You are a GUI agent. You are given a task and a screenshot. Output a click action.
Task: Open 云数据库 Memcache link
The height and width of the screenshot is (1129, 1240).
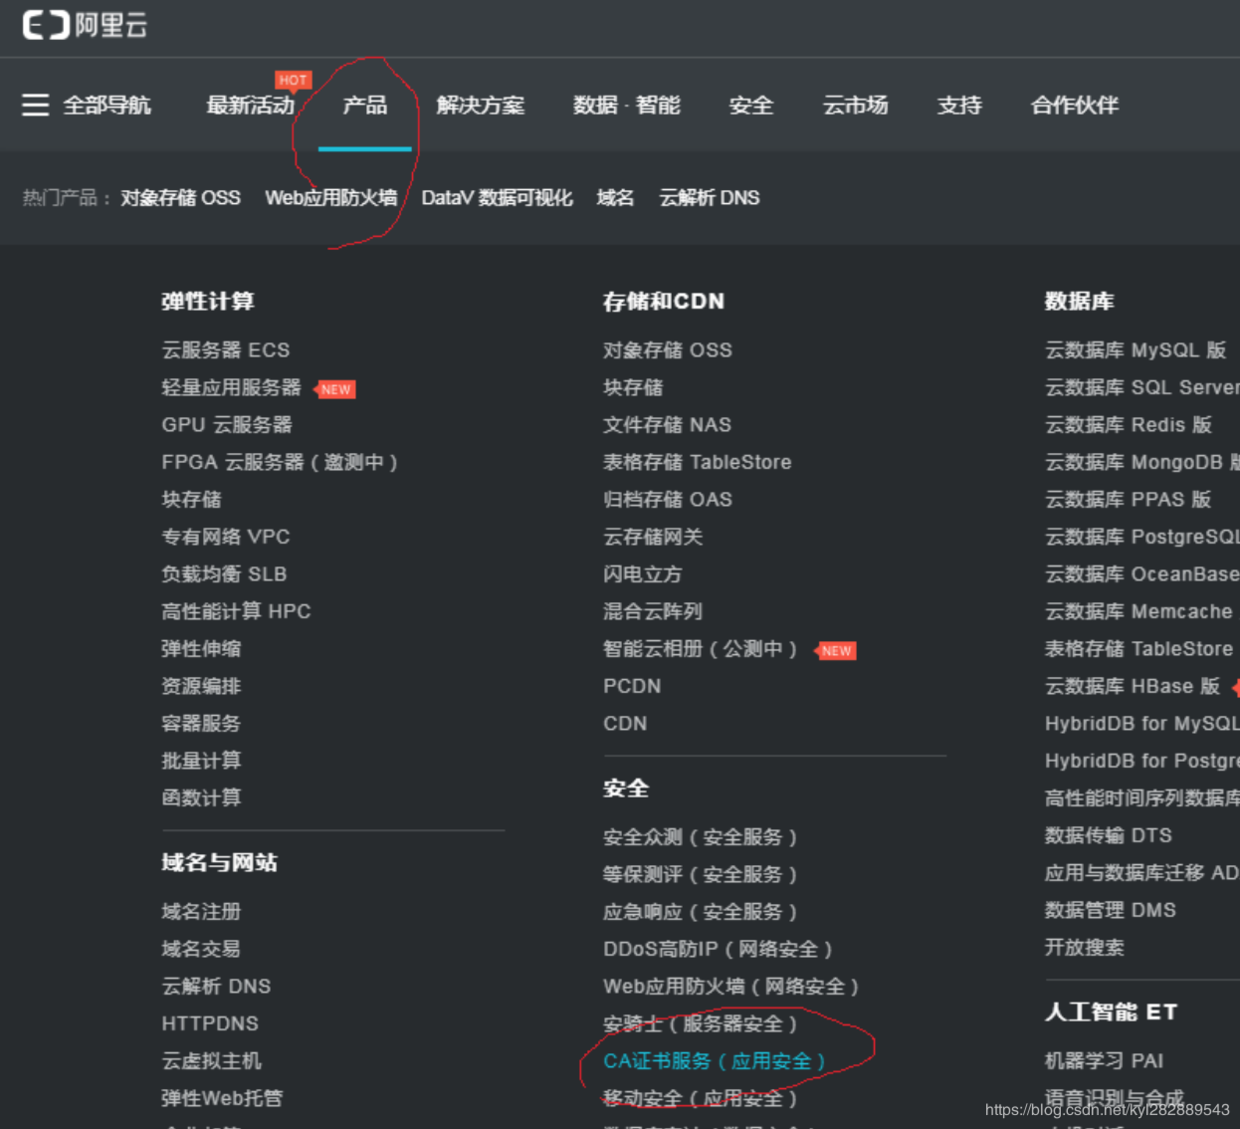[x=1138, y=611]
